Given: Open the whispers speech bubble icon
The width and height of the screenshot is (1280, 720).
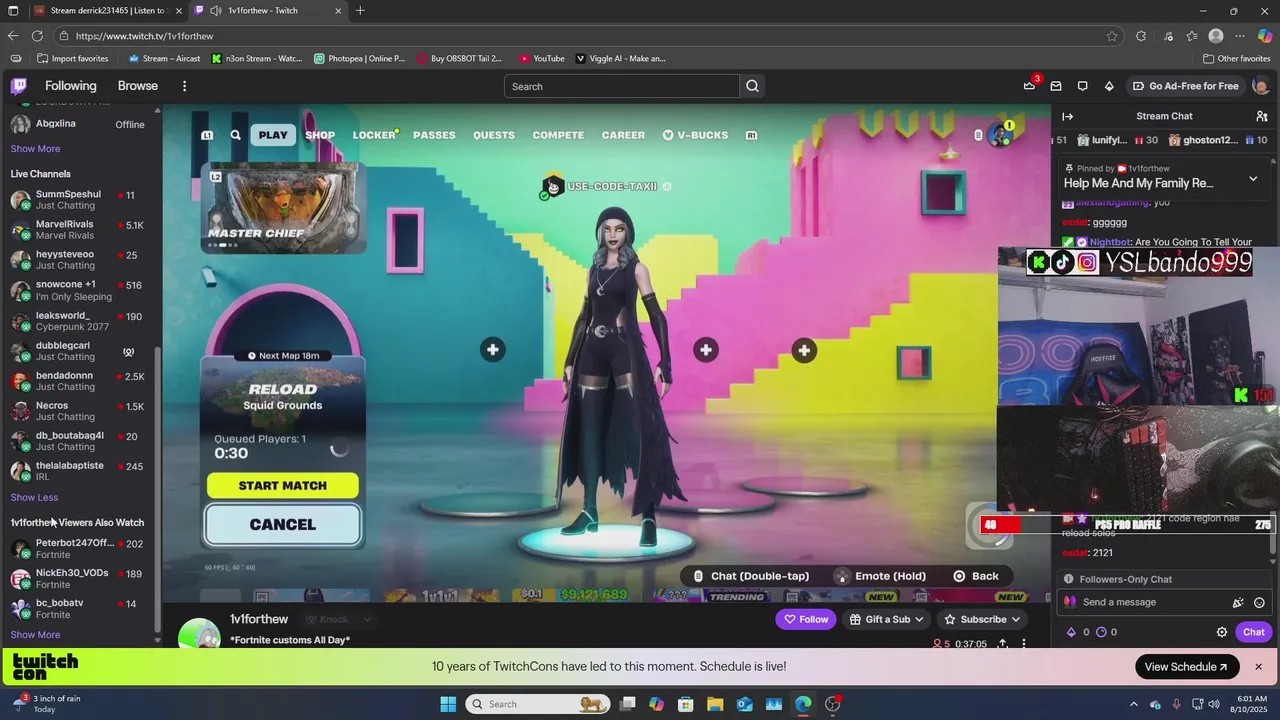Looking at the screenshot, I should click(1082, 86).
